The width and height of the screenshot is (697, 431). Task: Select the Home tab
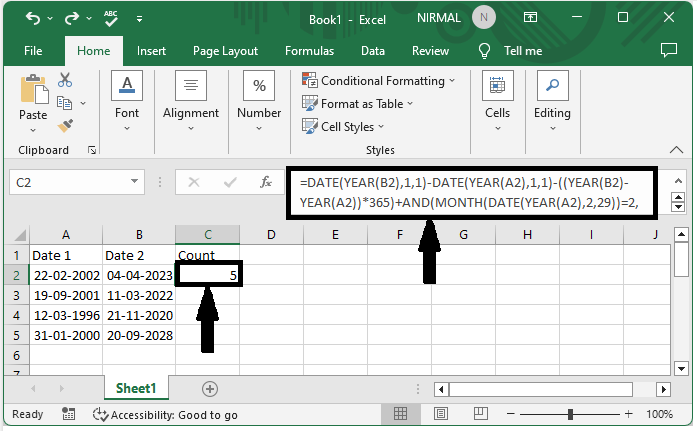click(93, 51)
